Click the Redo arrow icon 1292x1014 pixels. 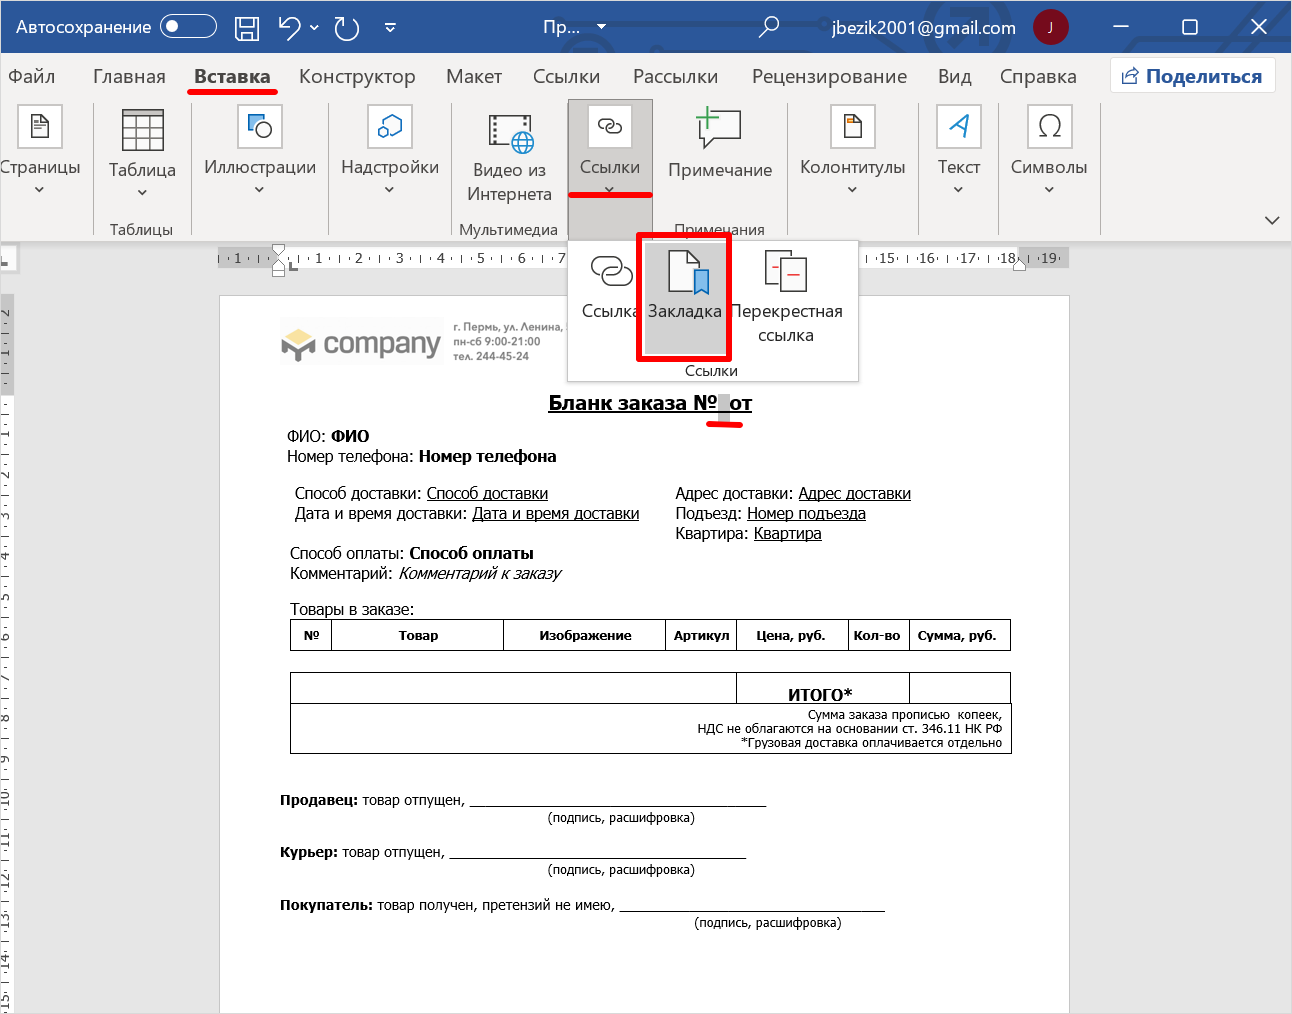point(347,28)
